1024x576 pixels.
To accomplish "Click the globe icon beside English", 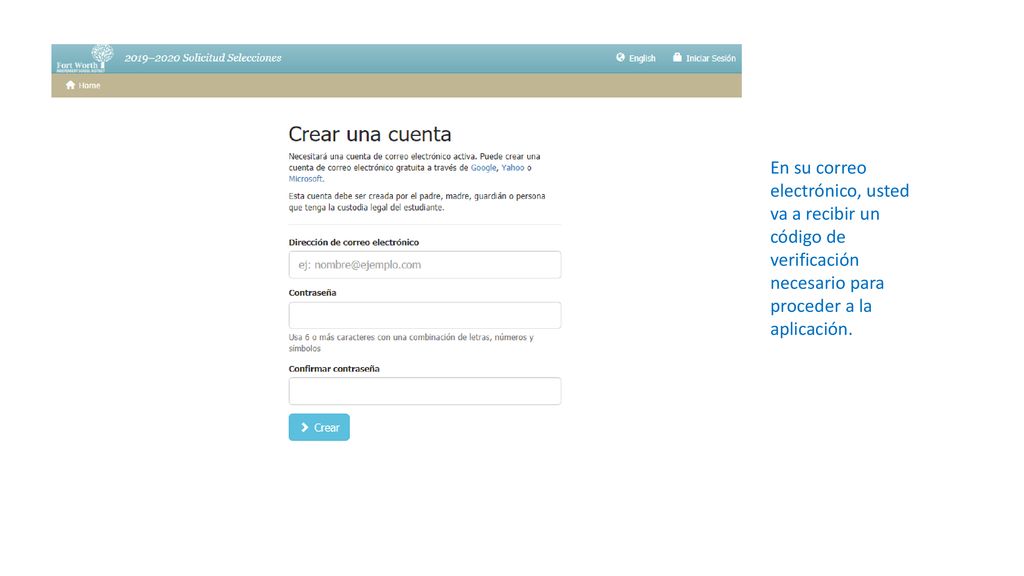I will pos(620,57).
